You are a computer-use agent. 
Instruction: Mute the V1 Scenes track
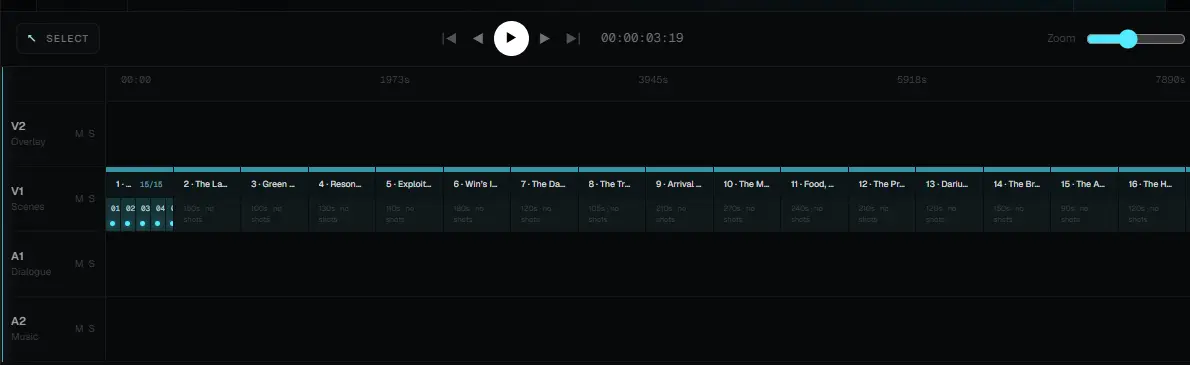[x=79, y=199]
